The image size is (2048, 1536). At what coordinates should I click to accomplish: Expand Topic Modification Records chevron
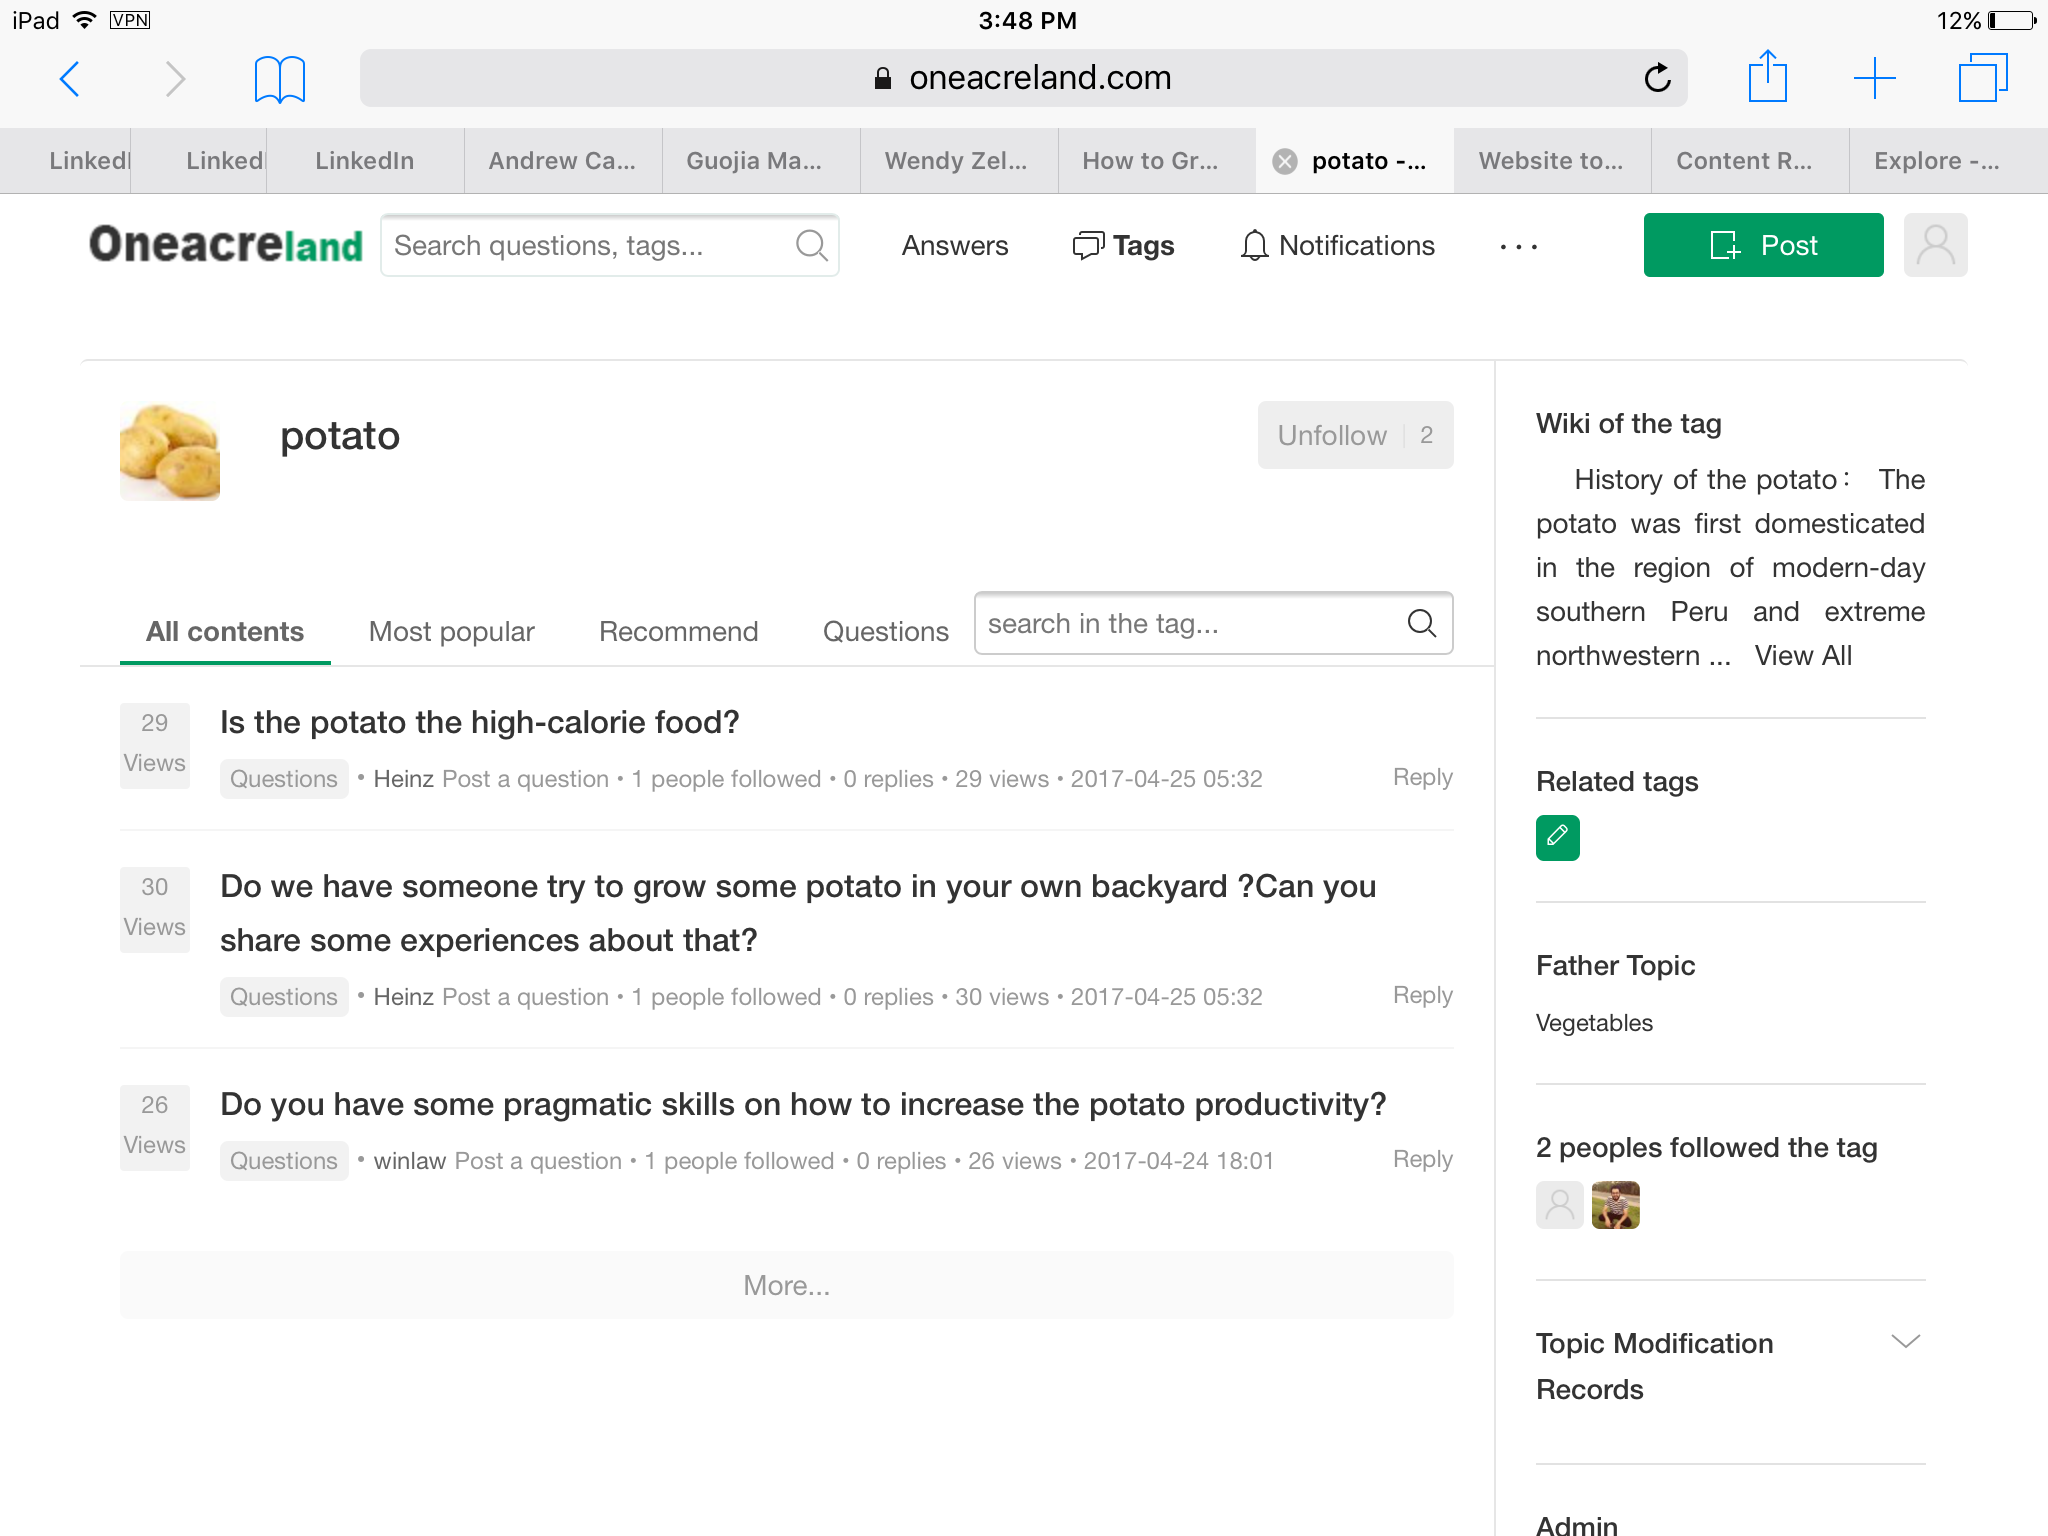tap(1905, 1342)
